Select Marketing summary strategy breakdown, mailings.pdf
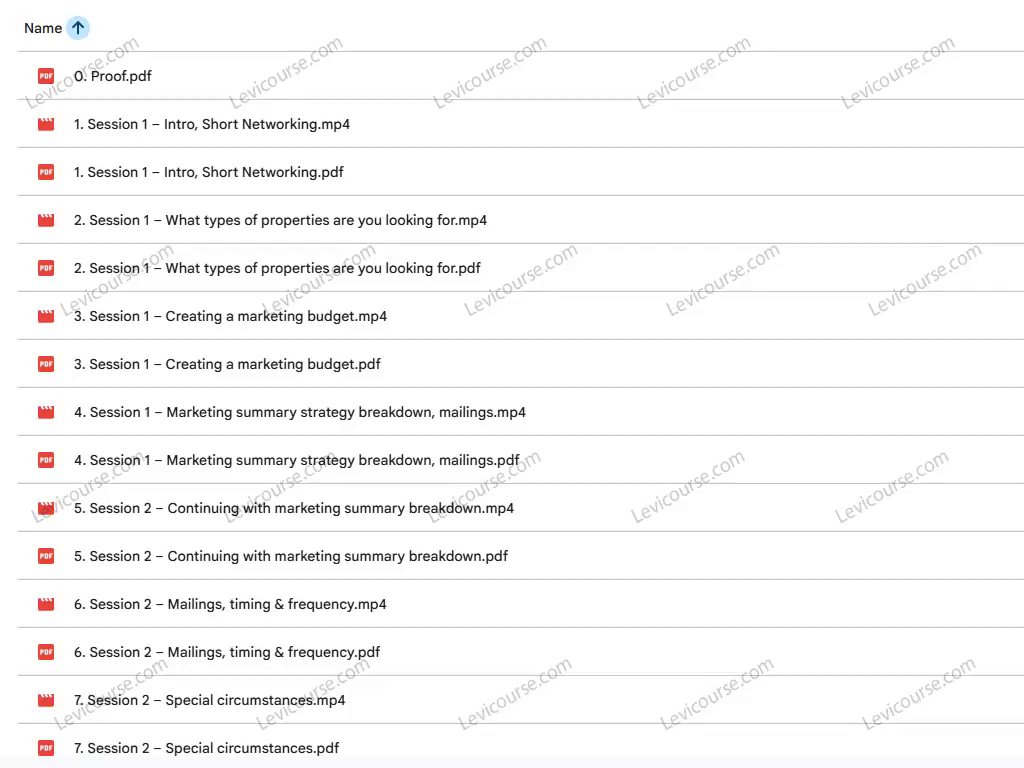Viewport: 1024px width, 768px height. 296,460
